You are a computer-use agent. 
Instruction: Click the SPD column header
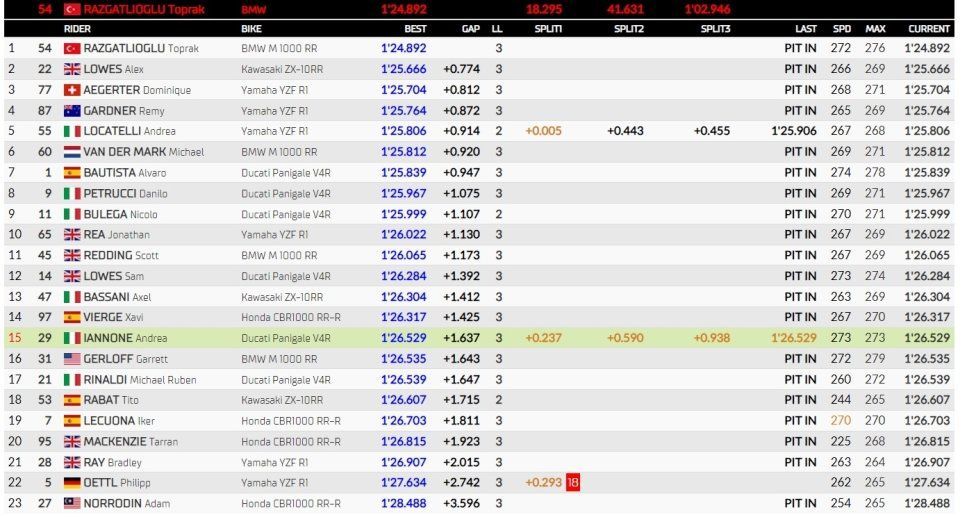pyautogui.click(x=842, y=29)
